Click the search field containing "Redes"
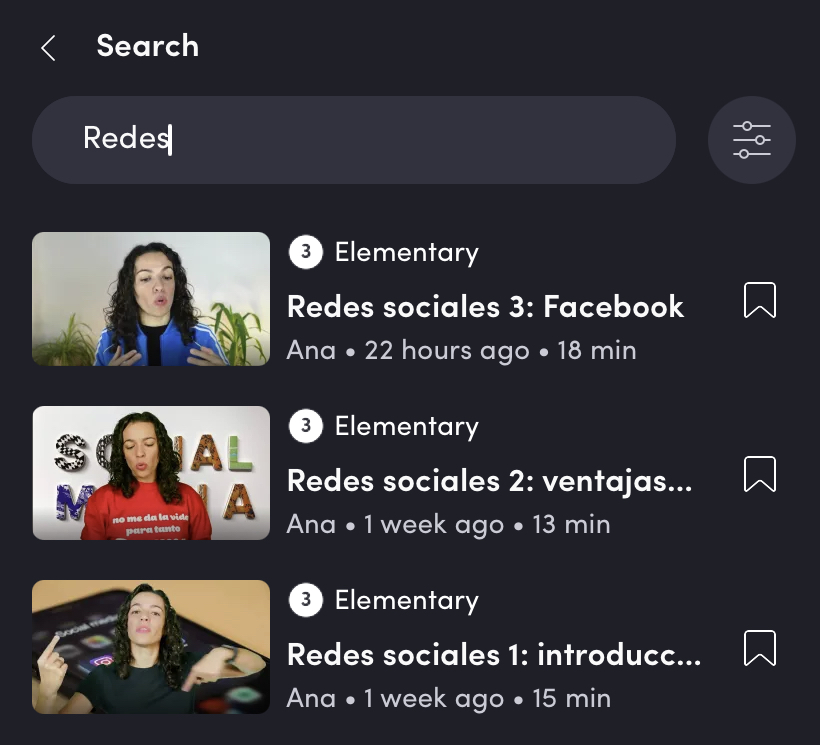820x745 pixels. coord(354,140)
